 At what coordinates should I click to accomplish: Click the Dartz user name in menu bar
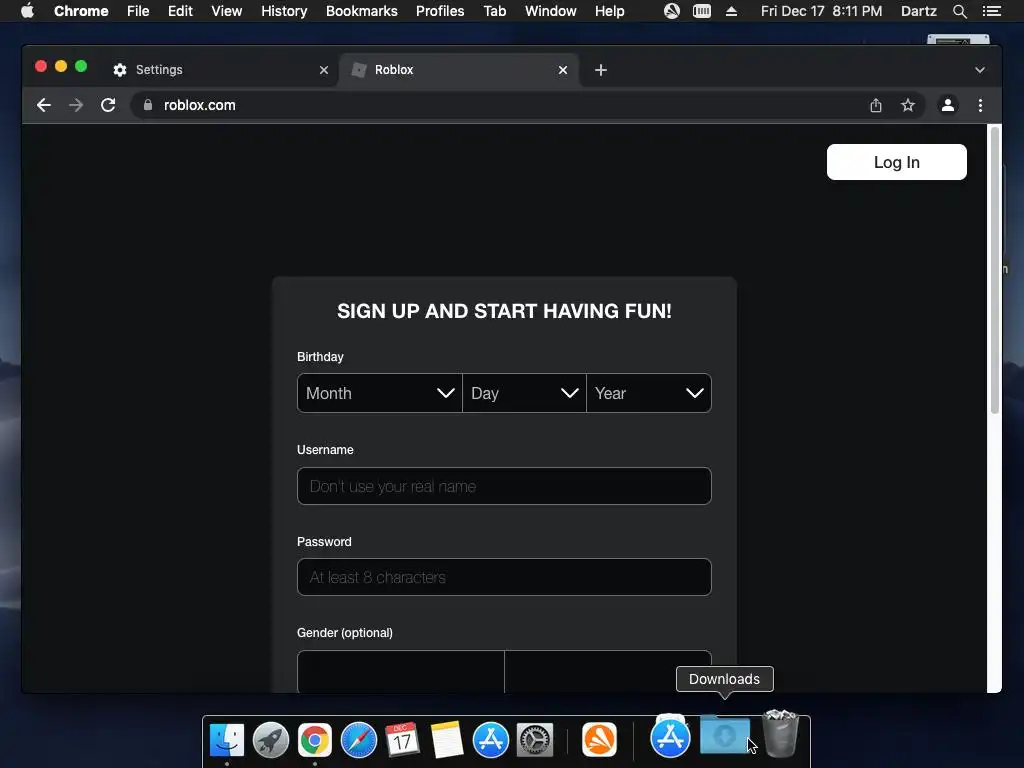coord(919,11)
